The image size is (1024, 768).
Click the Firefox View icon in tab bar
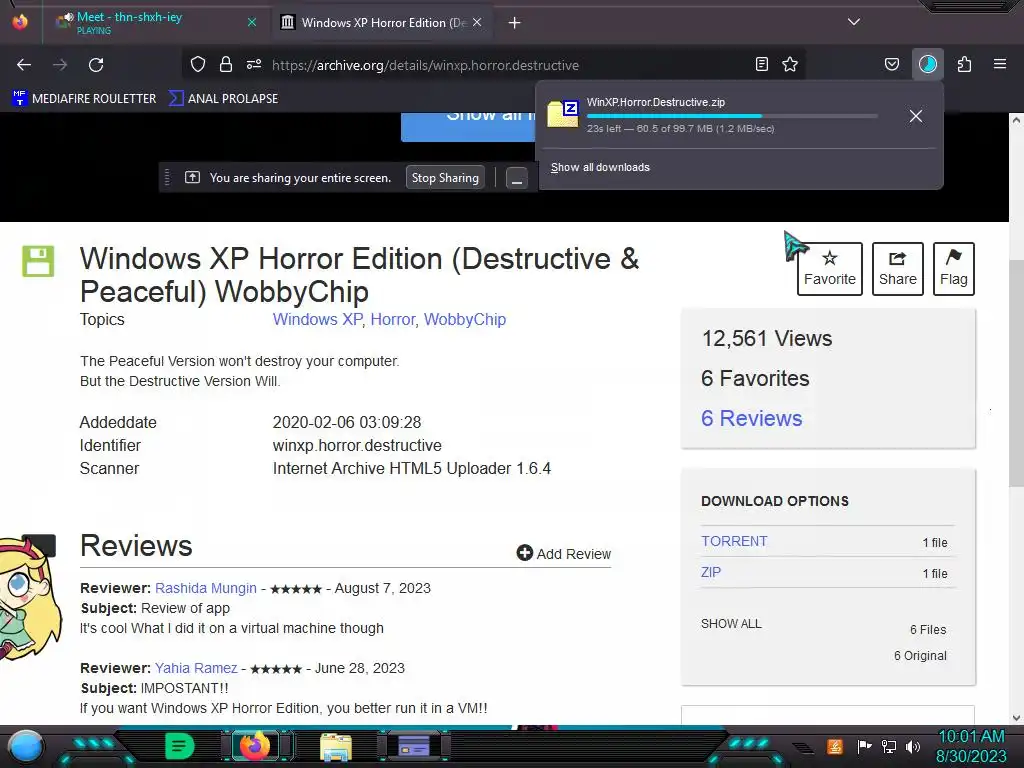tap(20, 22)
